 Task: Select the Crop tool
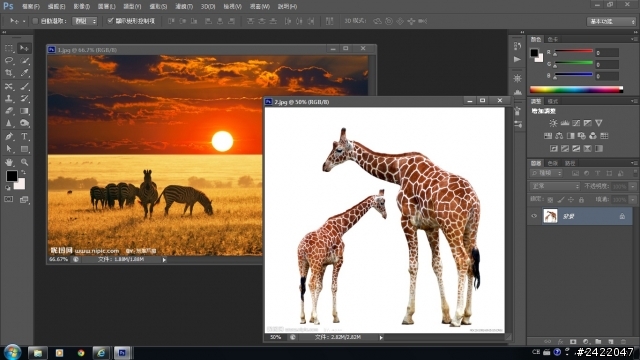pyautogui.click(x=9, y=73)
